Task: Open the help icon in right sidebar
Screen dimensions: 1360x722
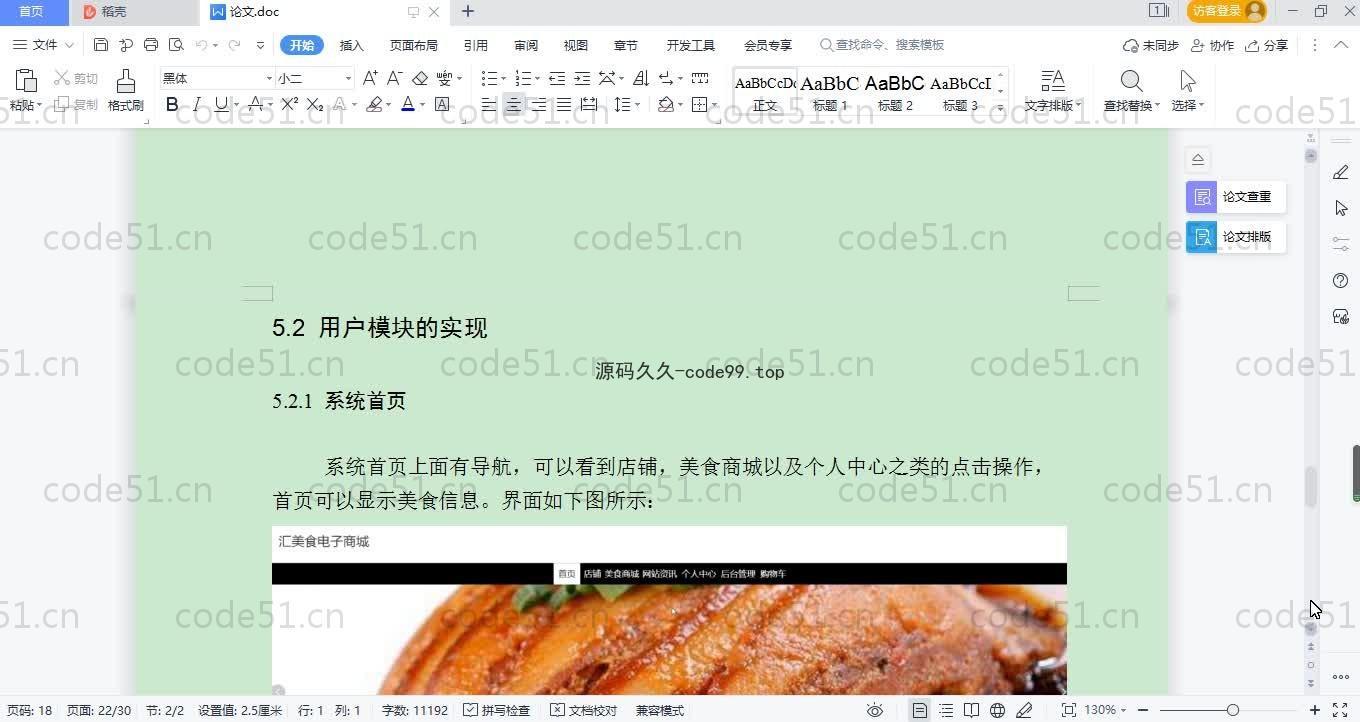Action: click(1341, 281)
